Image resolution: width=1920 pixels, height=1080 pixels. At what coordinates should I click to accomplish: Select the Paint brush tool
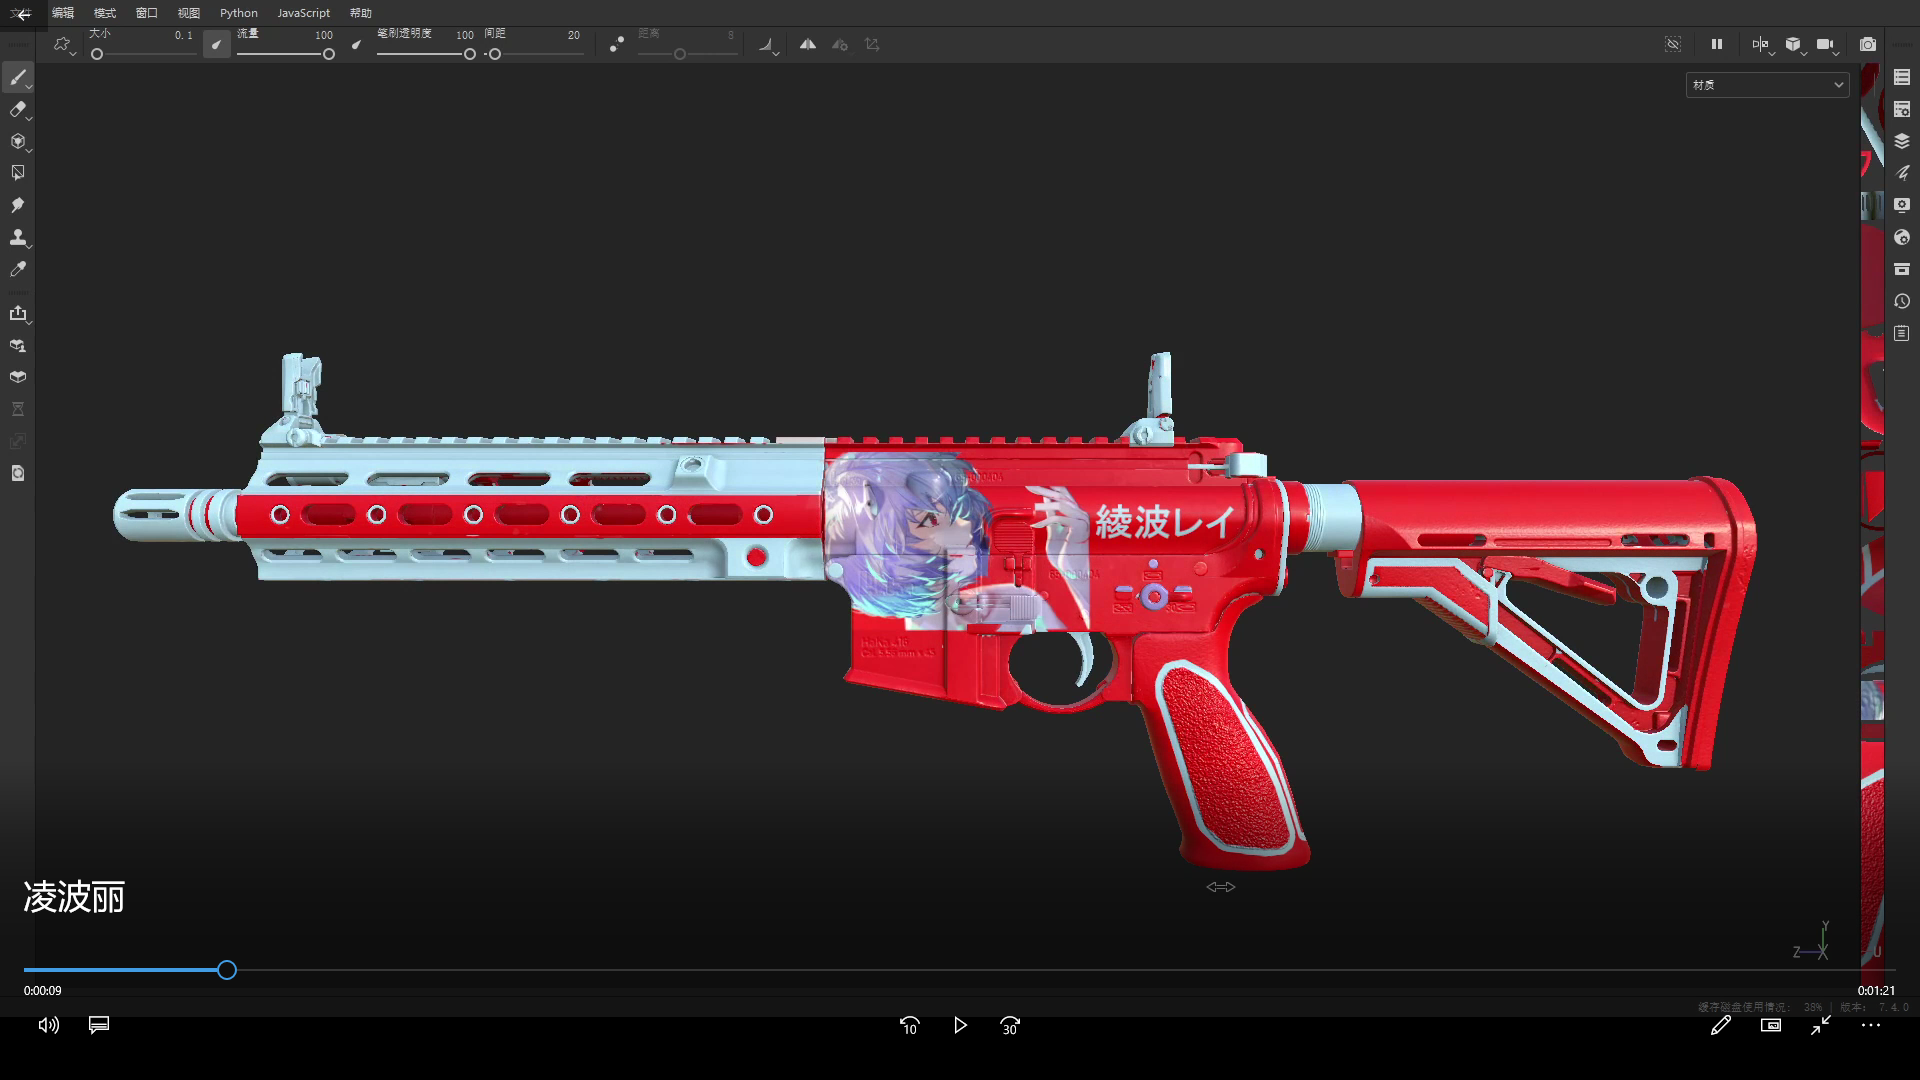pos(18,77)
